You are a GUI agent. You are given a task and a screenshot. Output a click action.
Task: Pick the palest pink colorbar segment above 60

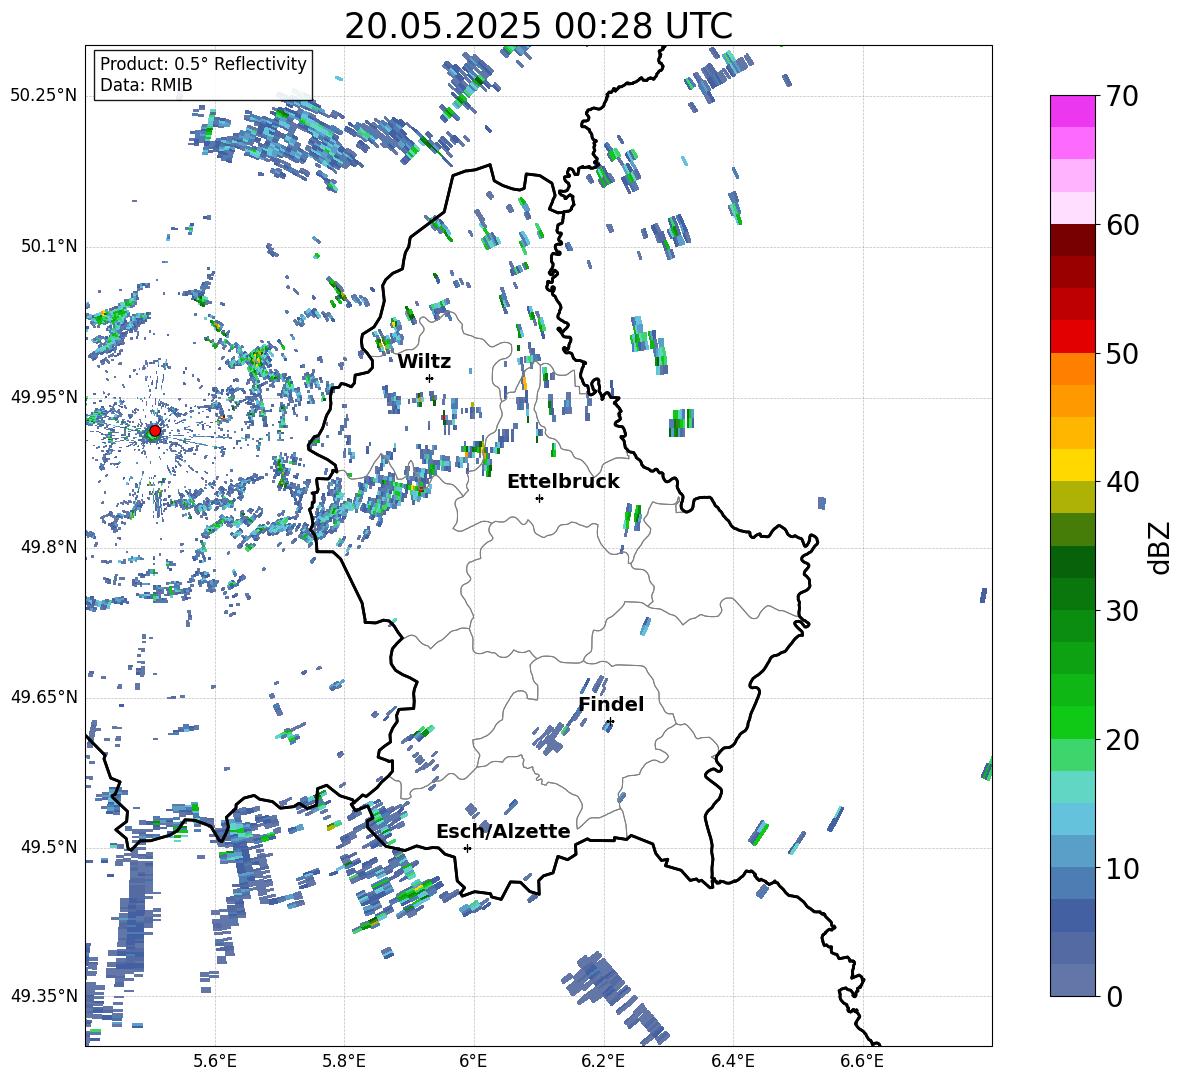pyautogui.click(x=1072, y=208)
